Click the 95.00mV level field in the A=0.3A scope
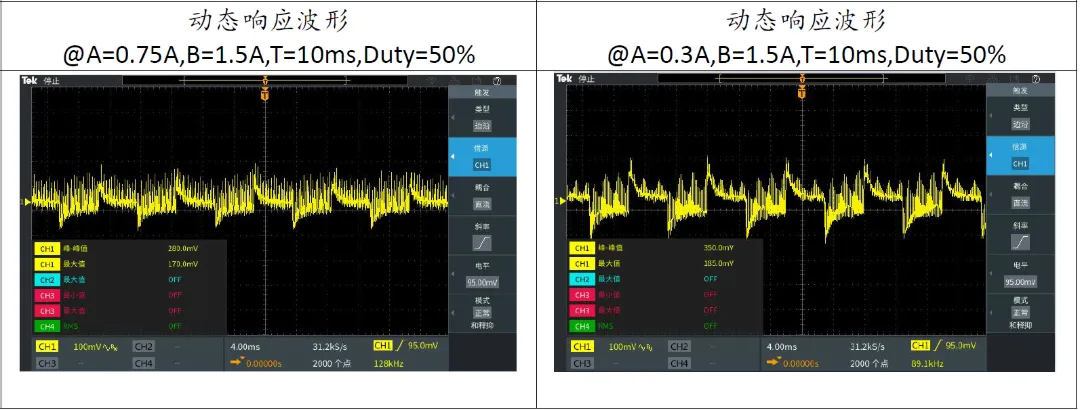The width and height of the screenshot is (1080, 410). click(1020, 282)
